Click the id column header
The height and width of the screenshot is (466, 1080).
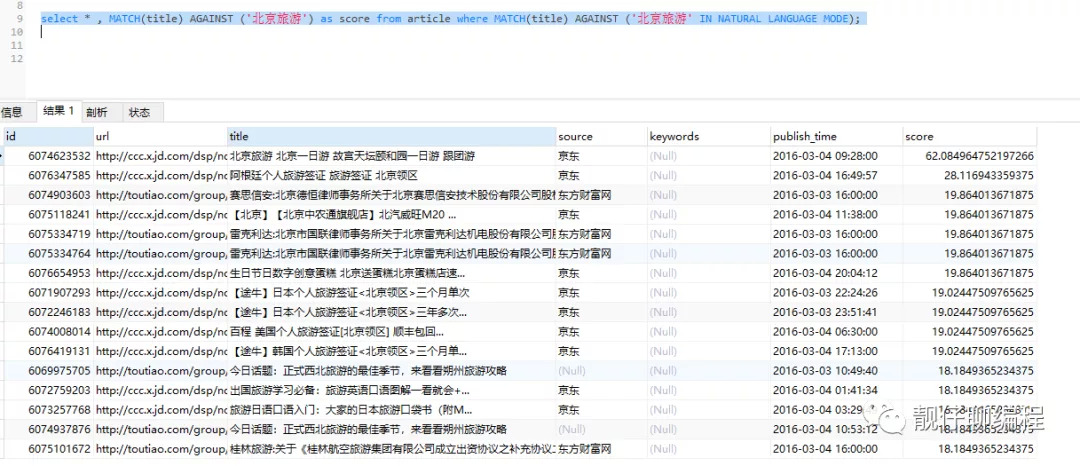(45, 136)
